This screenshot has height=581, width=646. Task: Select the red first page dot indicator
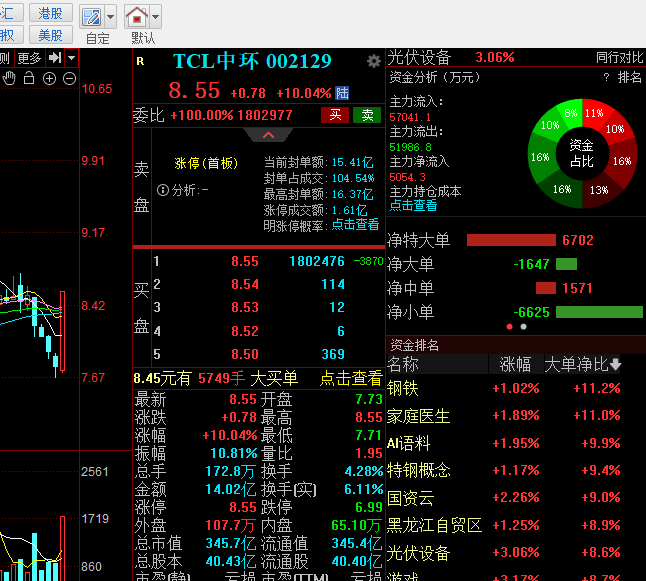click(510, 327)
